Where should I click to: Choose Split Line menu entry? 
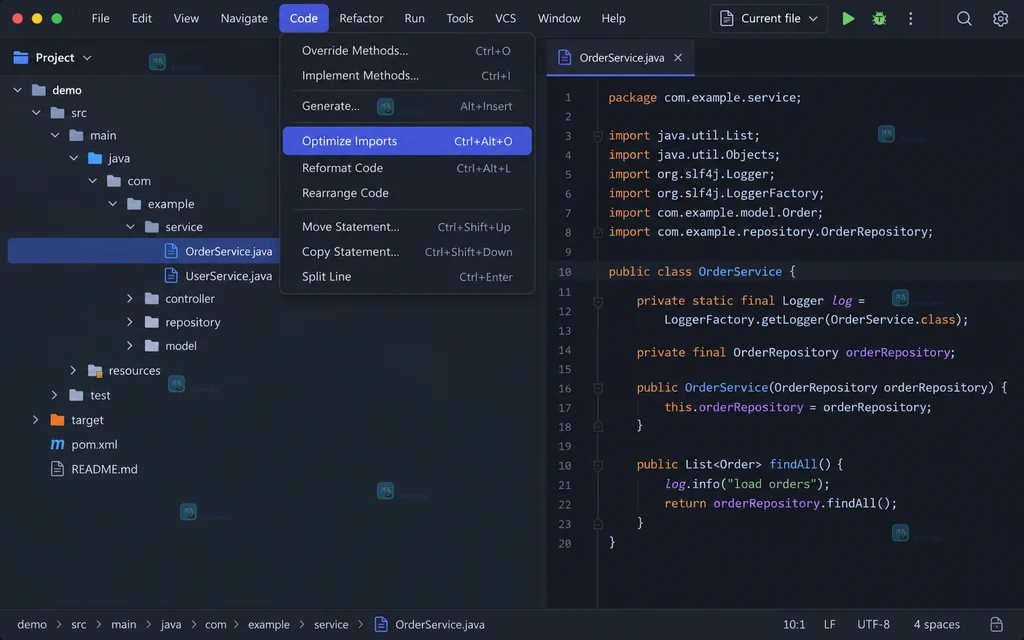[x=407, y=276]
